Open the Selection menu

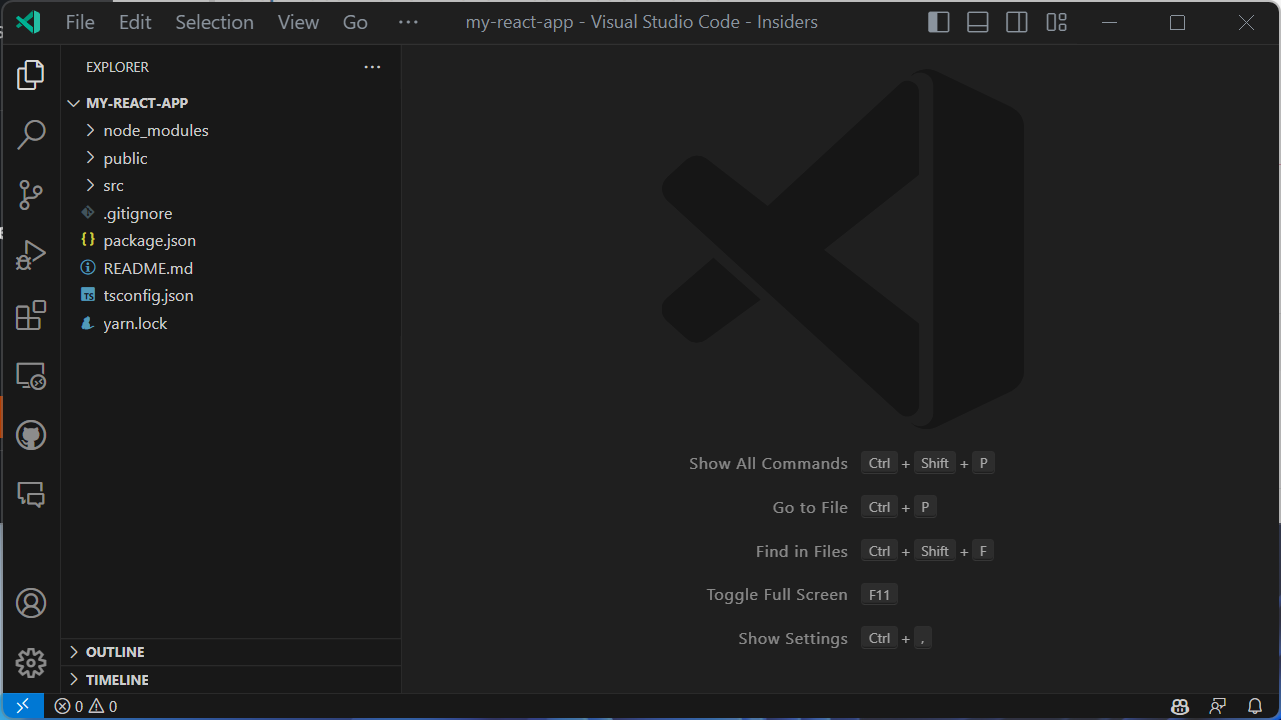214,22
